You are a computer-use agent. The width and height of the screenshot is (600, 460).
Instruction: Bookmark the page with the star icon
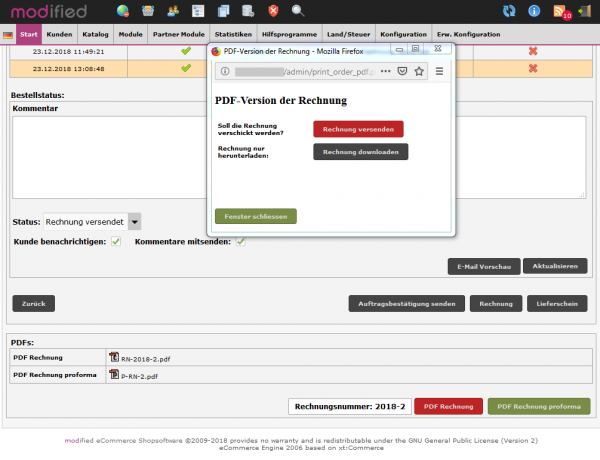coord(419,71)
